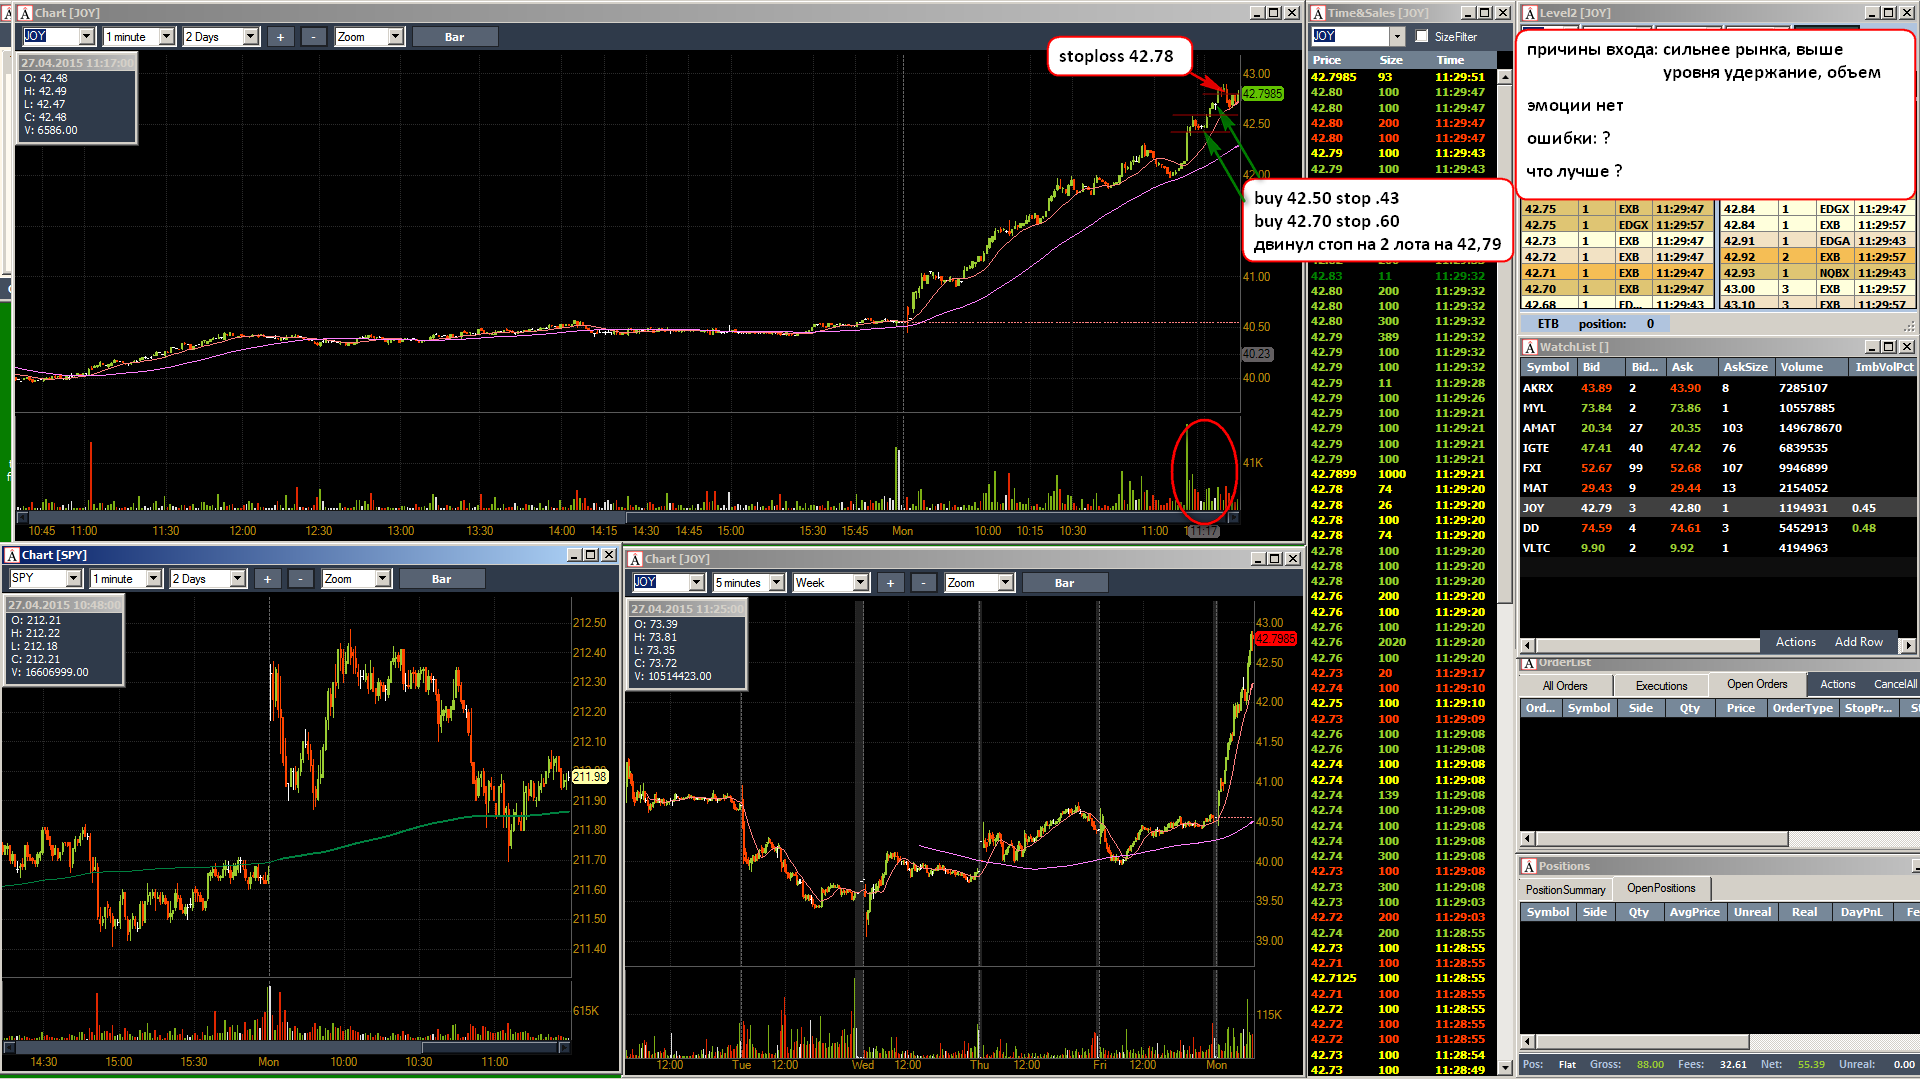The height and width of the screenshot is (1080, 1920).
Task: Click Add Row in the WatchList
Action: (1858, 642)
